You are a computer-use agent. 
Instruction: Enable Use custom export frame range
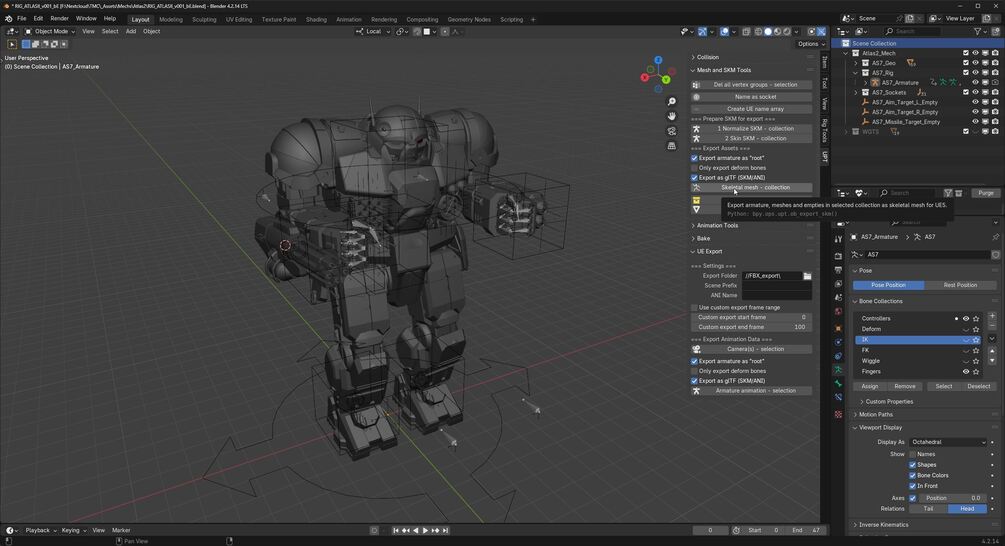click(x=695, y=307)
